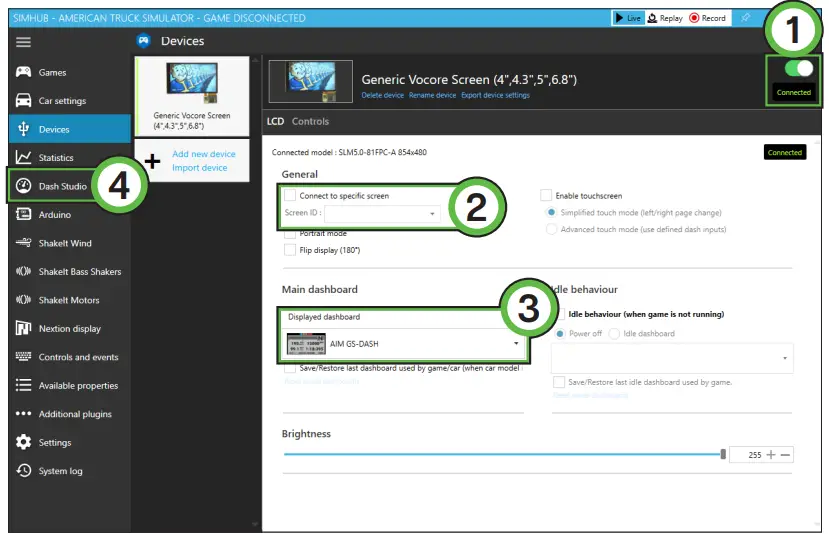
Task: Click the ShakeIt Bass Shakers icon
Action: [23, 271]
